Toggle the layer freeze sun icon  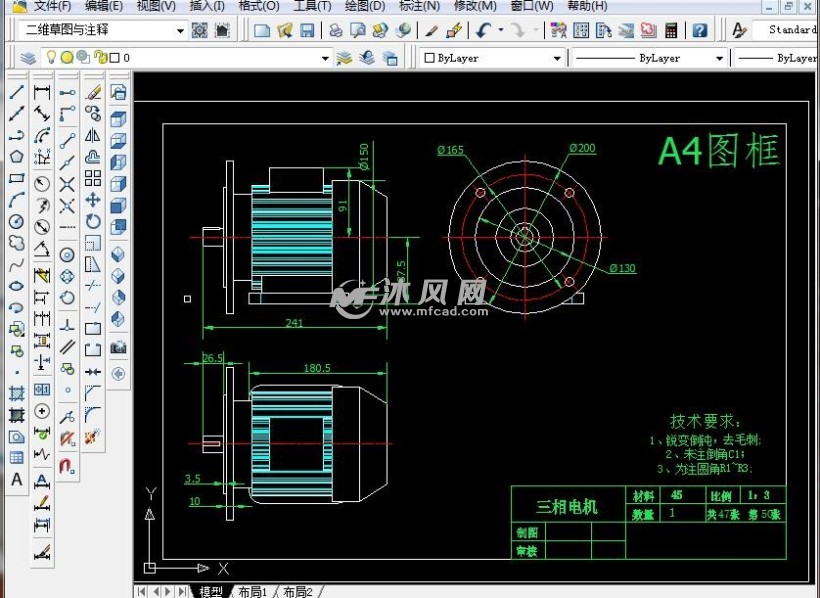pyautogui.click(x=67, y=58)
